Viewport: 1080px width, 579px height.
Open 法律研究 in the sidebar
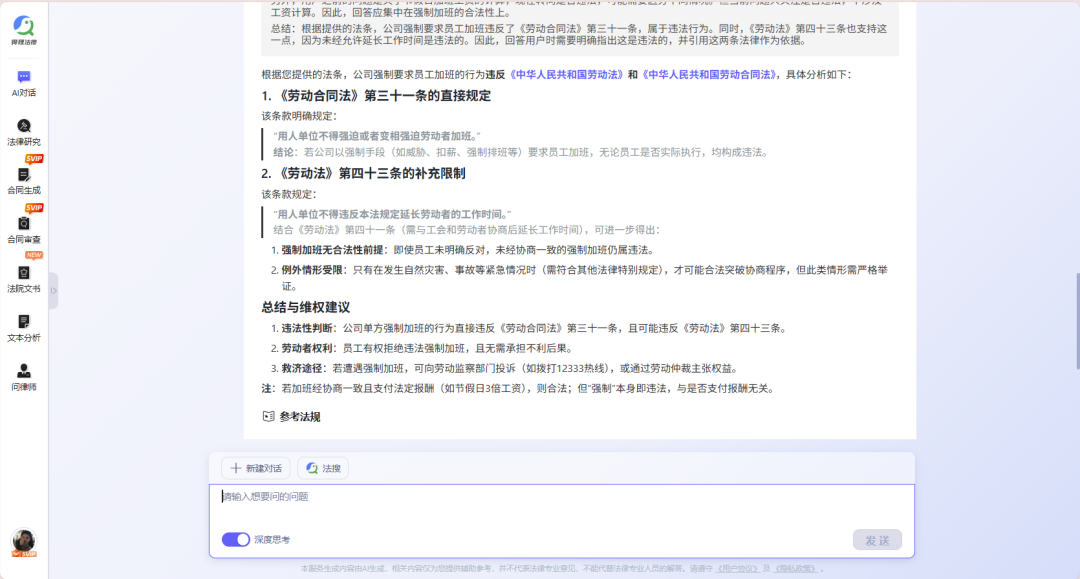(x=23, y=133)
